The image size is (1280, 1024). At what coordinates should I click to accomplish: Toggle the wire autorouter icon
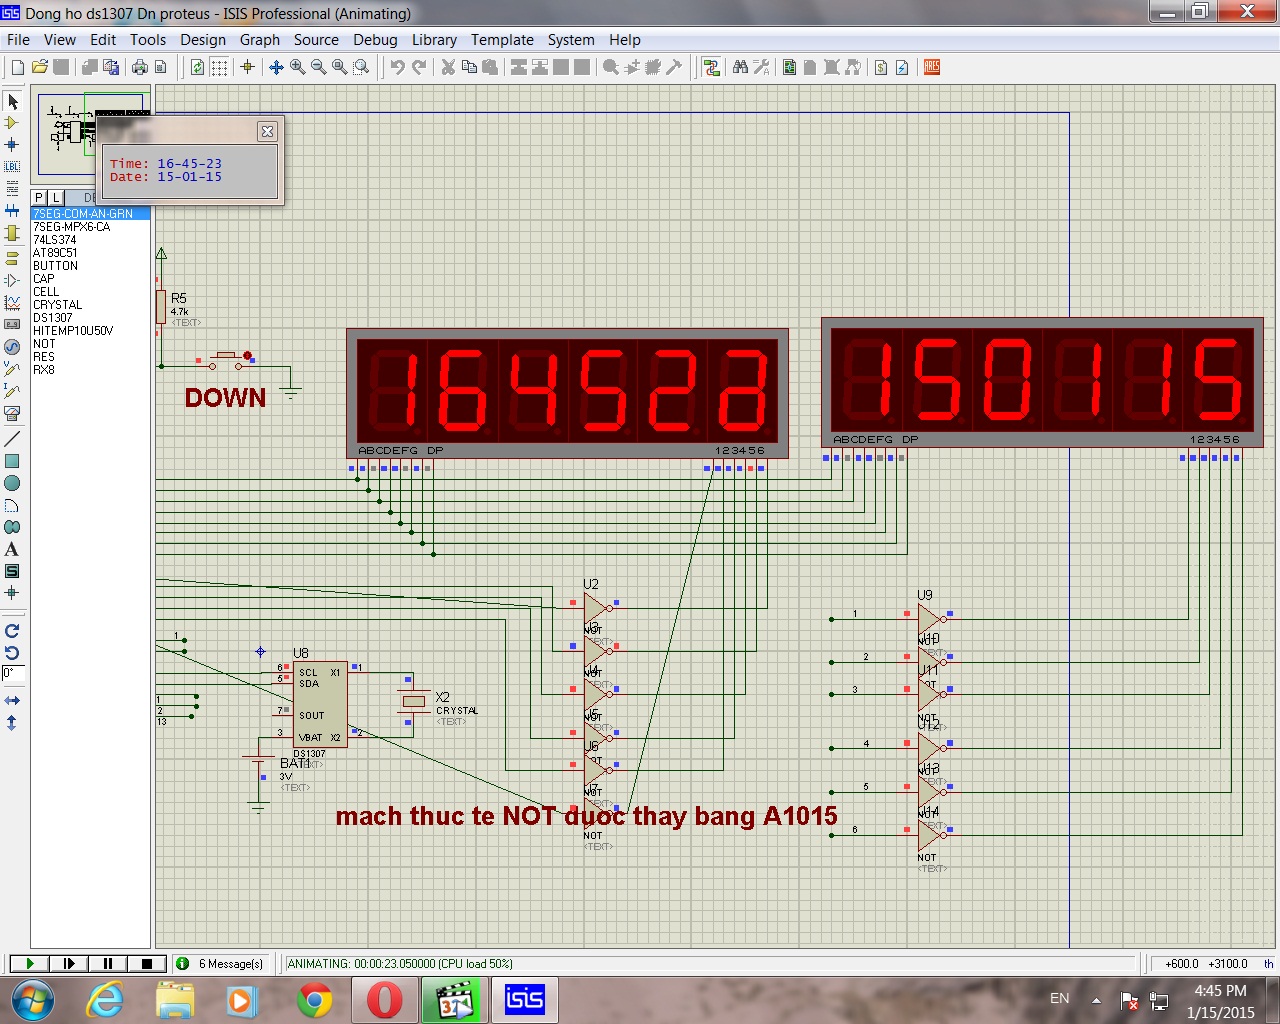711,67
